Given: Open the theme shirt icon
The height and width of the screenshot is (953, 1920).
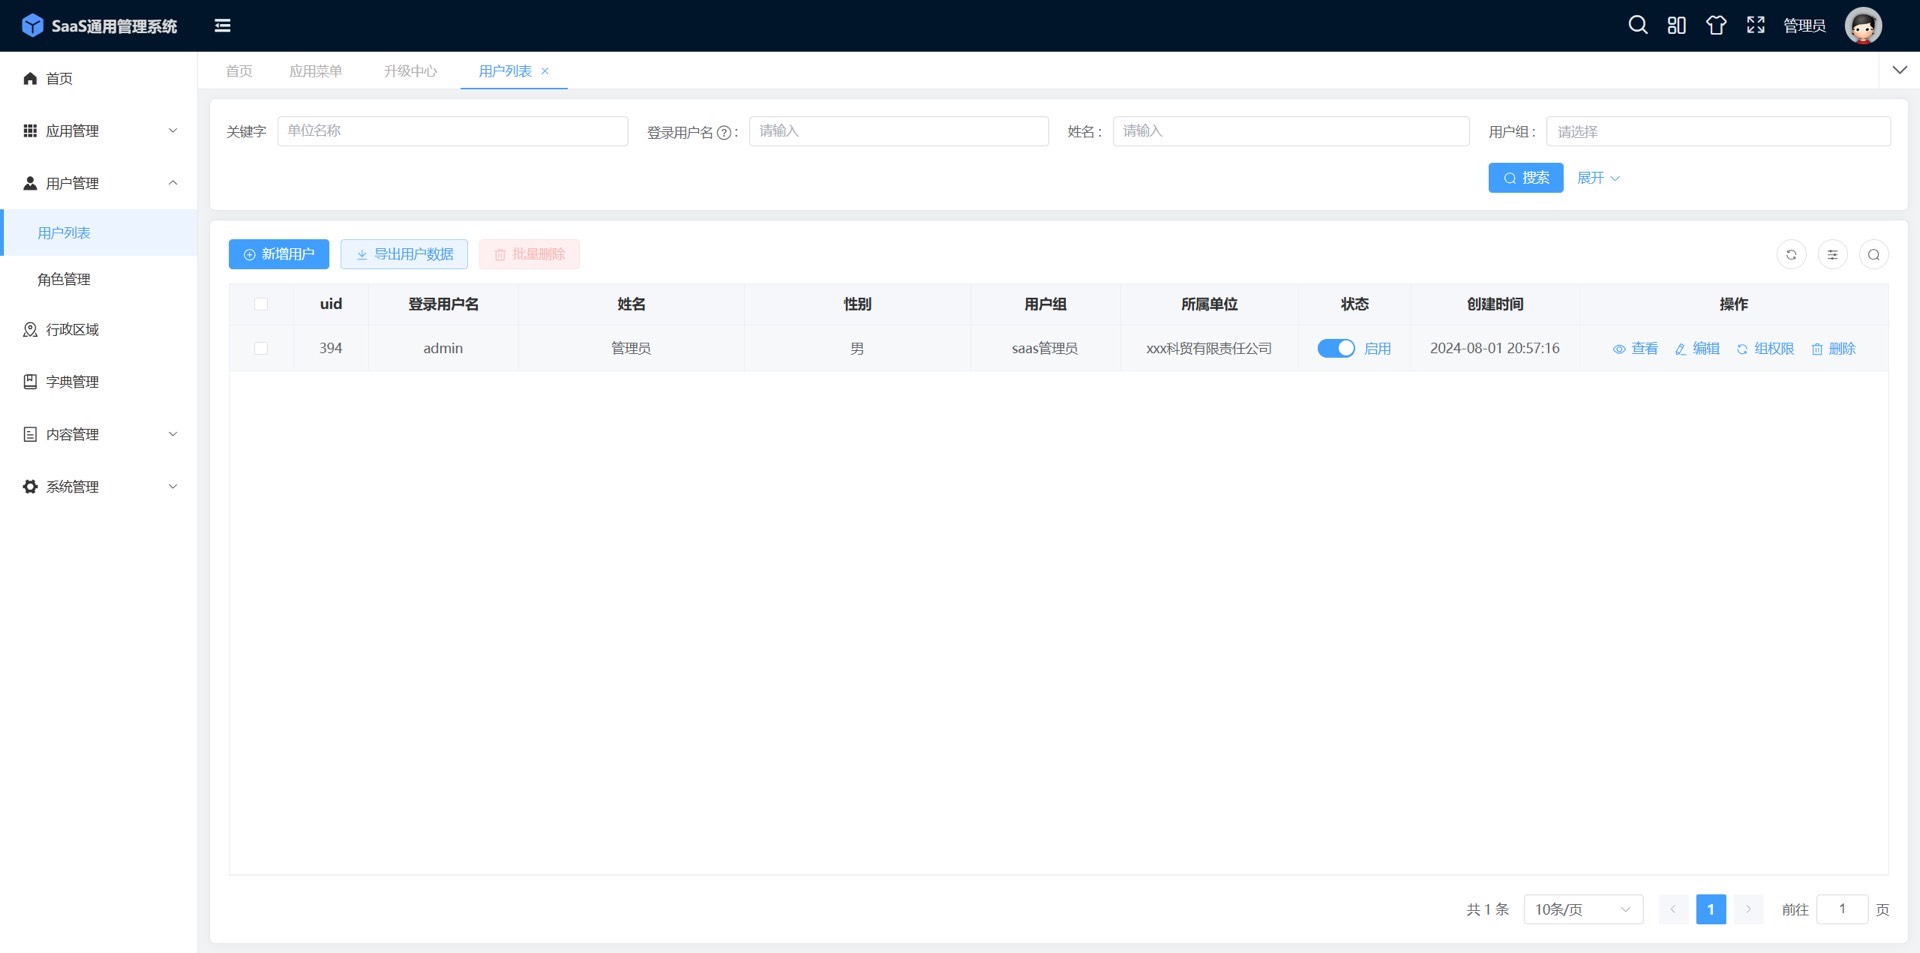Looking at the screenshot, I should click(x=1716, y=26).
